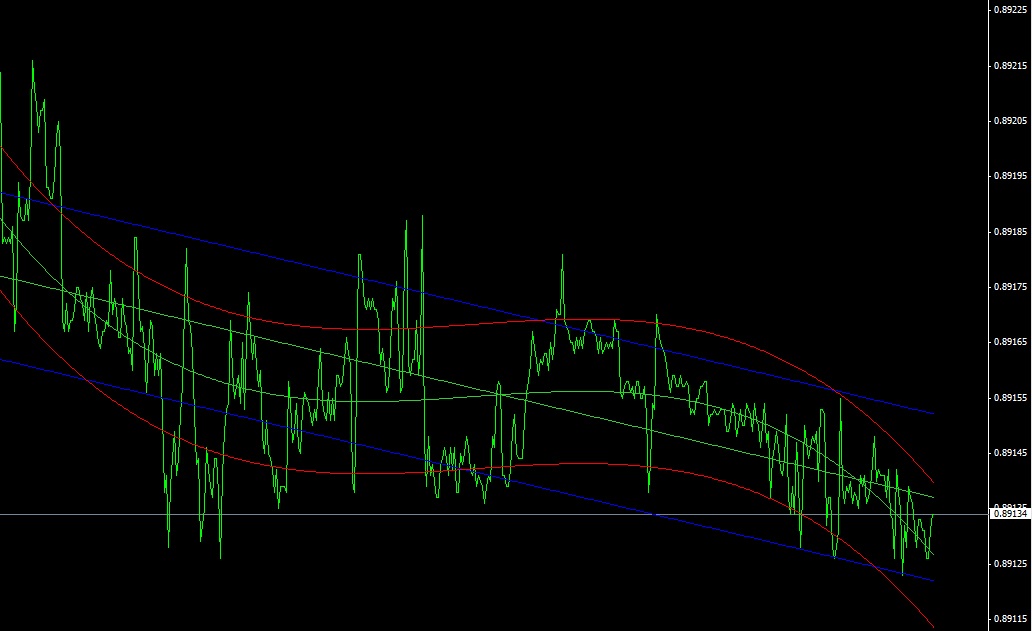This screenshot has height=631, width=1032.
Task: Select the current price marker 0.89134
Action: click(1010, 514)
